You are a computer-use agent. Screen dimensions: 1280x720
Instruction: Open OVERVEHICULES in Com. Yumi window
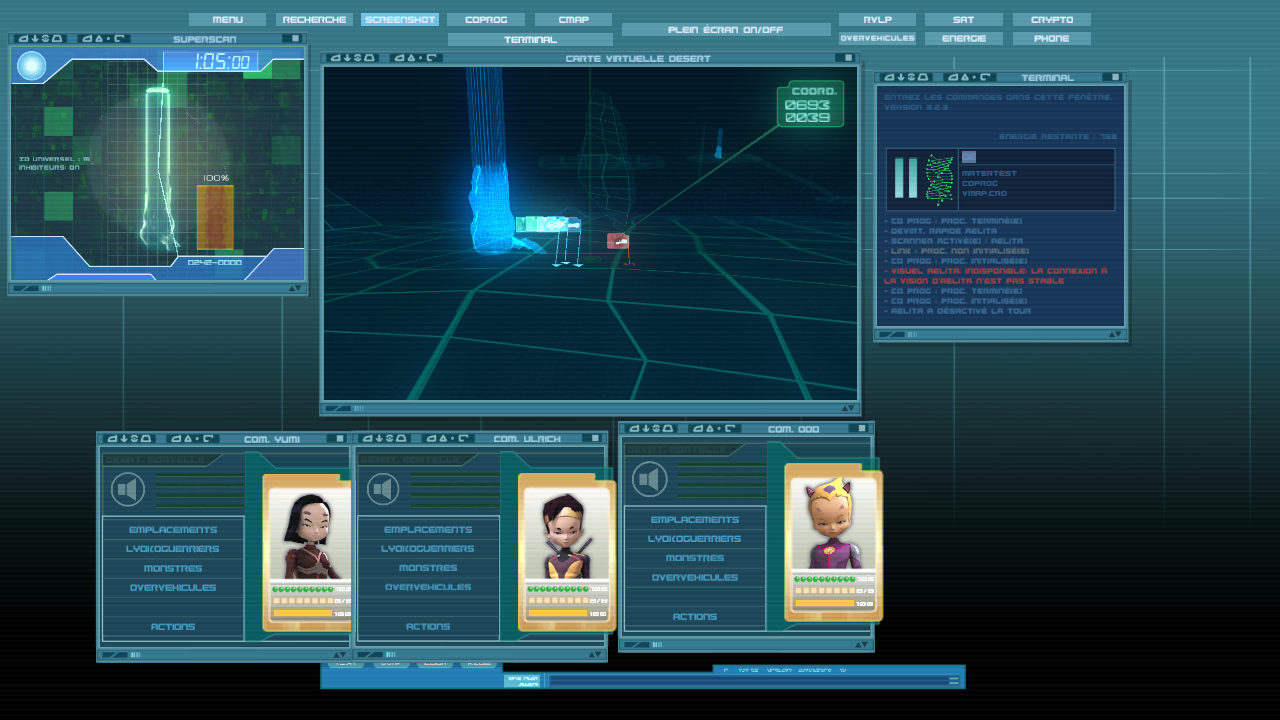pyautogui.click(x=173, y=588)
